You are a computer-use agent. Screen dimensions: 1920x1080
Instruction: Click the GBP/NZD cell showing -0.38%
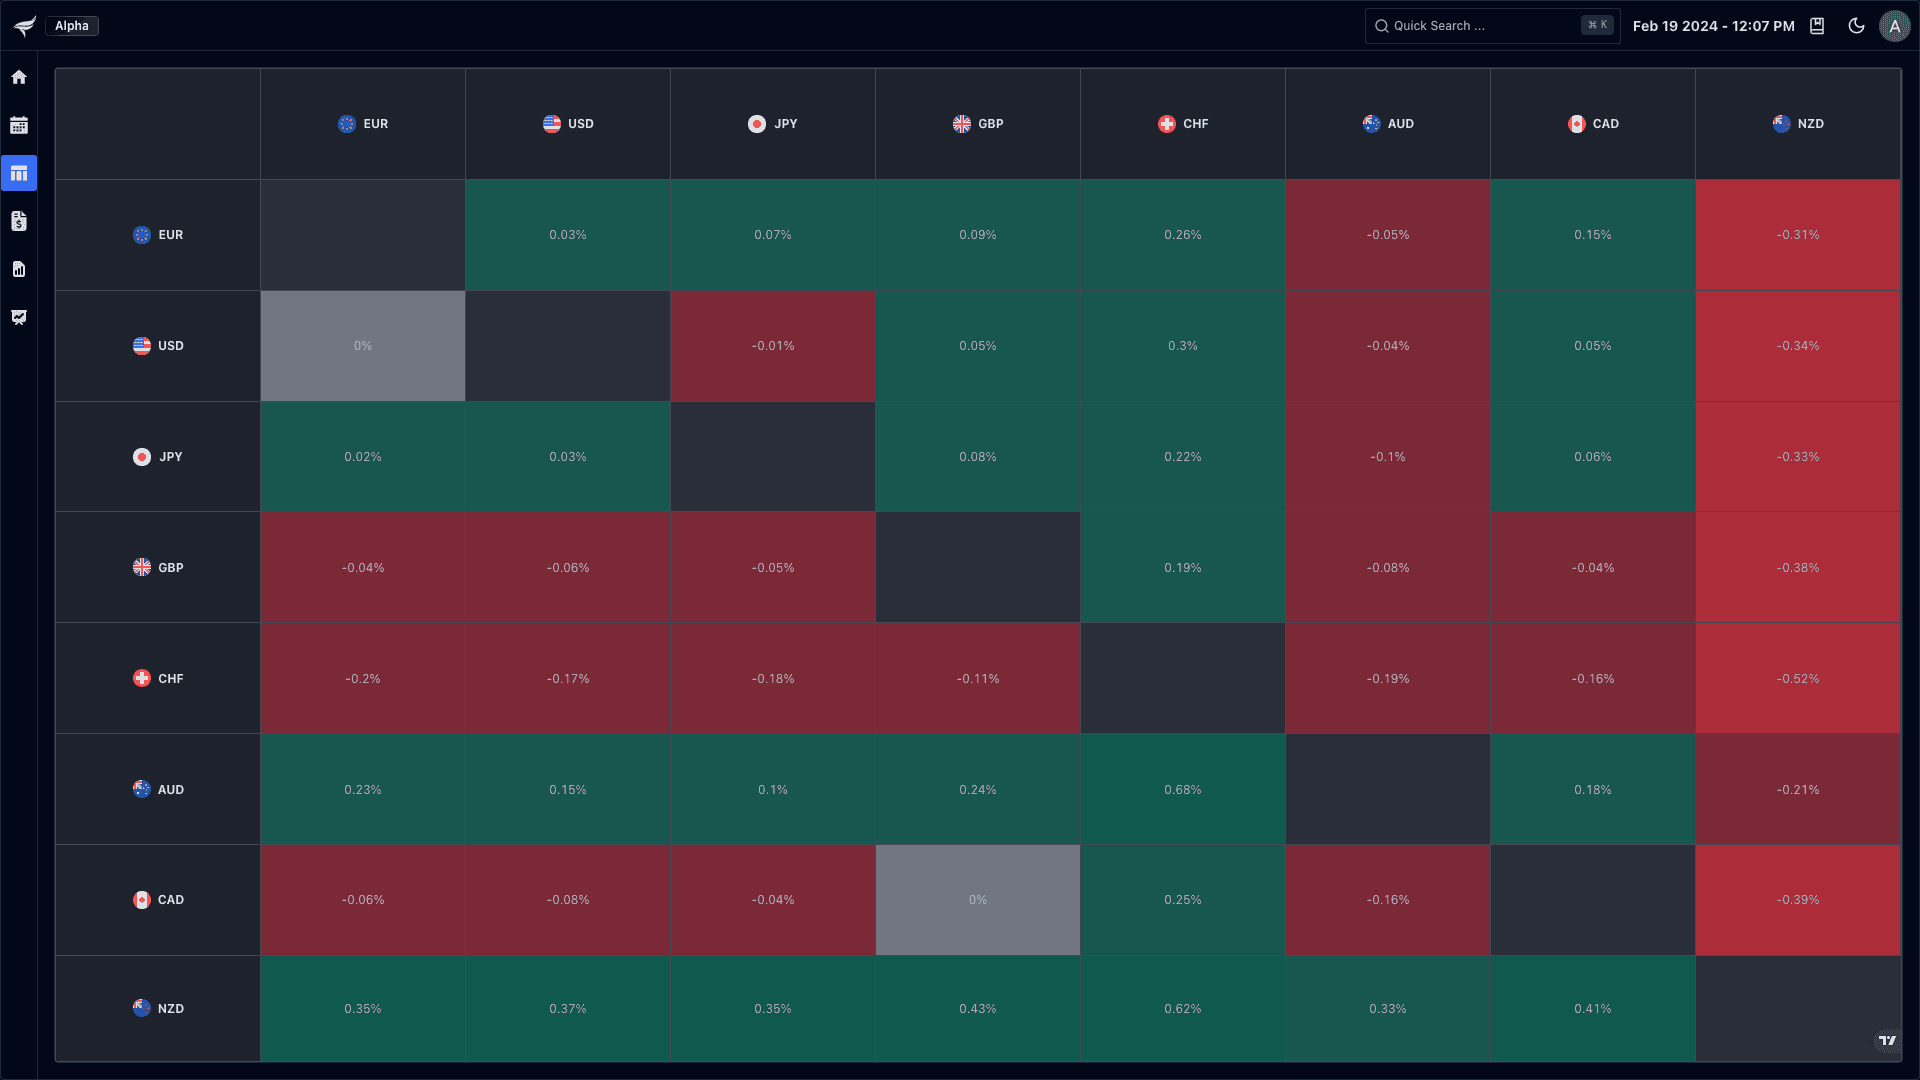click(1798, 567)
